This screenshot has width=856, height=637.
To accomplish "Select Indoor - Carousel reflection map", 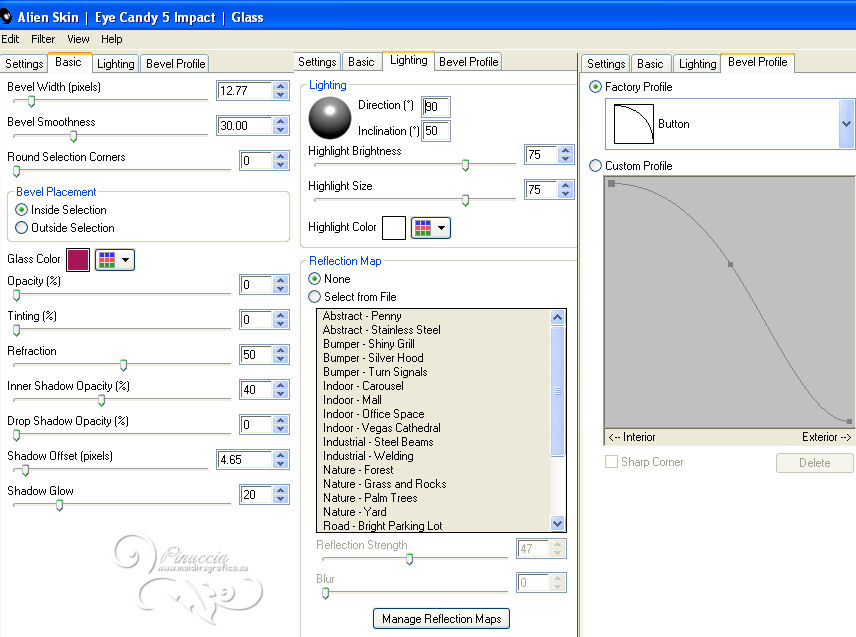I will pos(363,386).
